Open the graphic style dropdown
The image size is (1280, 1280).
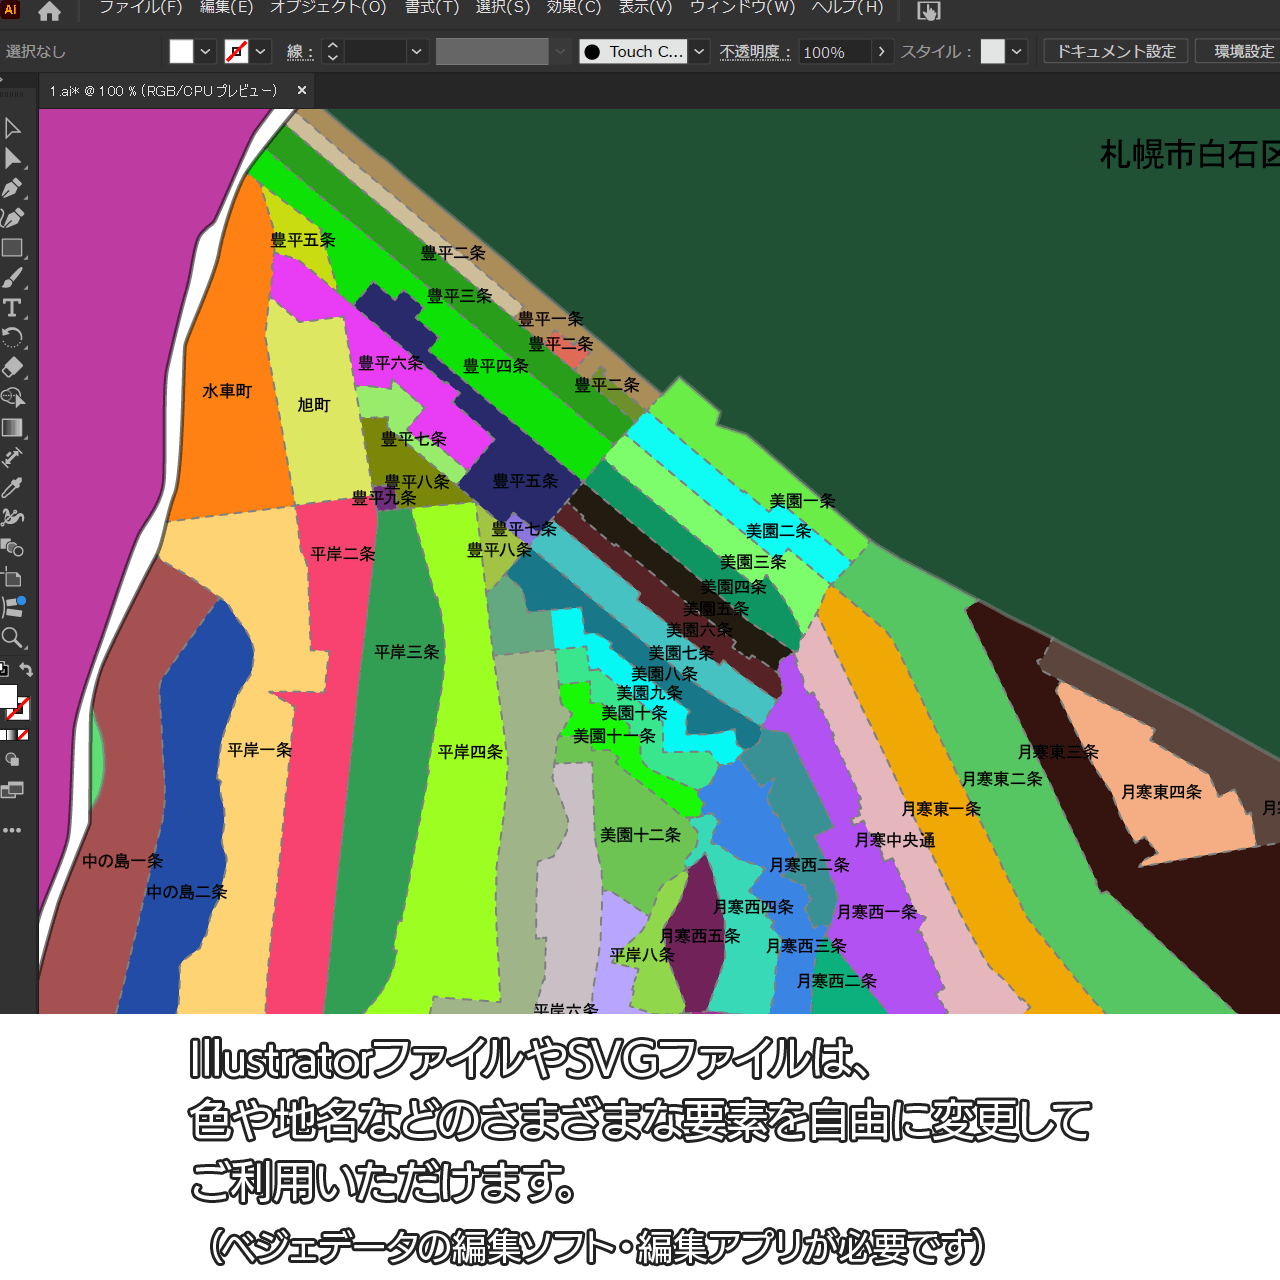pos(1017,51)
